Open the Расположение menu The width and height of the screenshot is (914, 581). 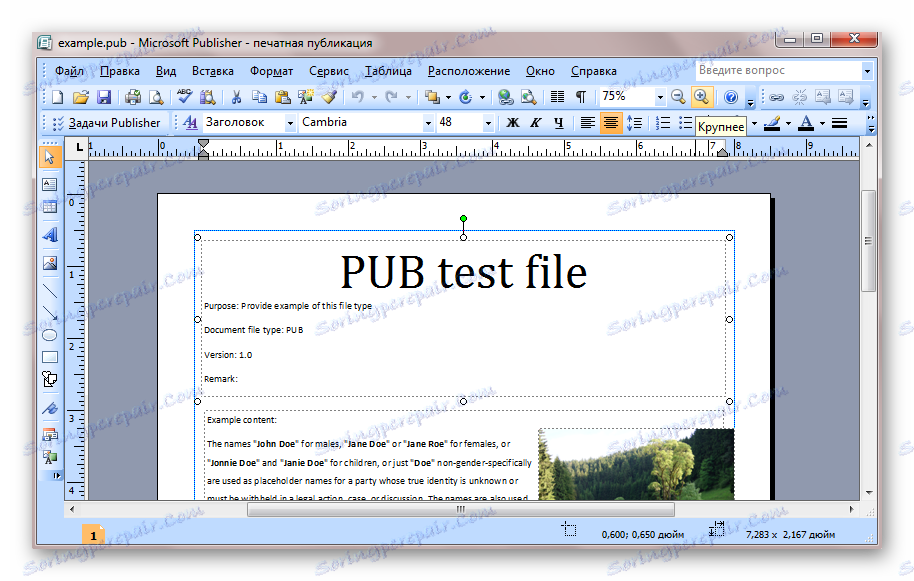click(469, 71)
